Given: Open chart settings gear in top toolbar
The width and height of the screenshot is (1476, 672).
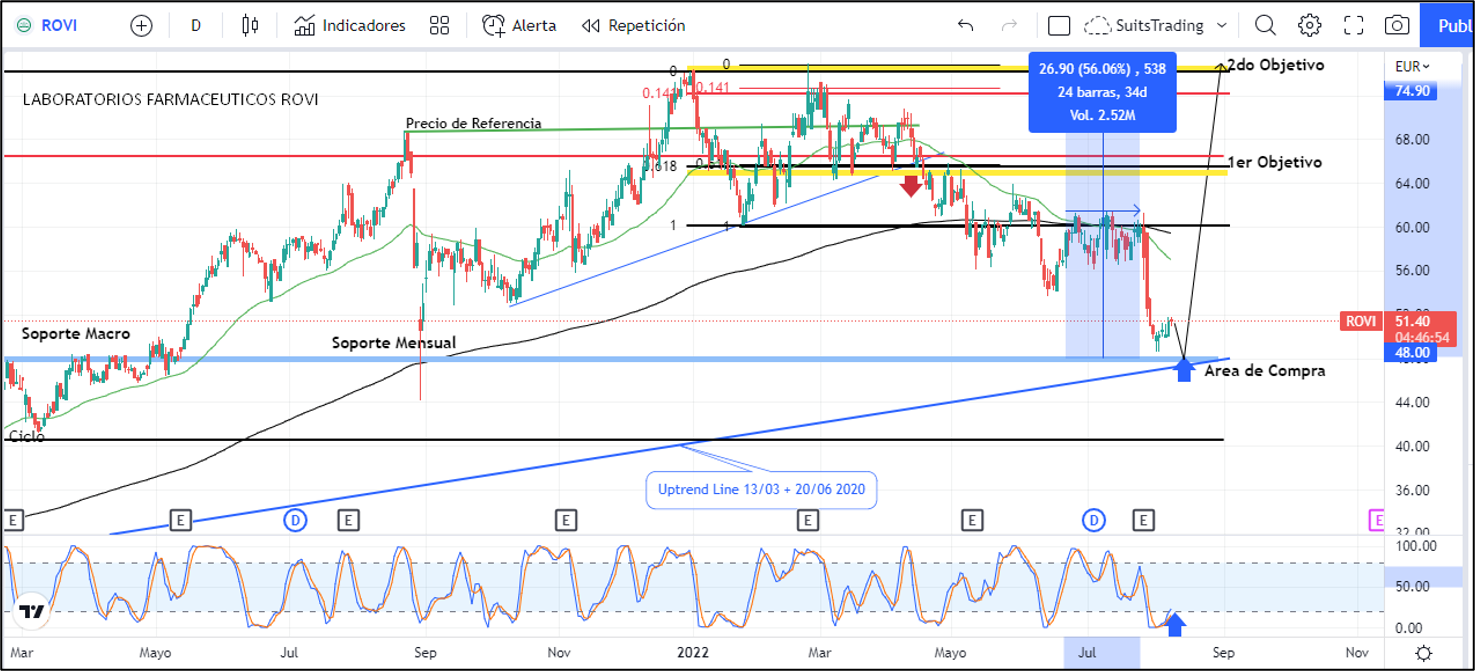Looking at the screenshot, I should 1309,26.
